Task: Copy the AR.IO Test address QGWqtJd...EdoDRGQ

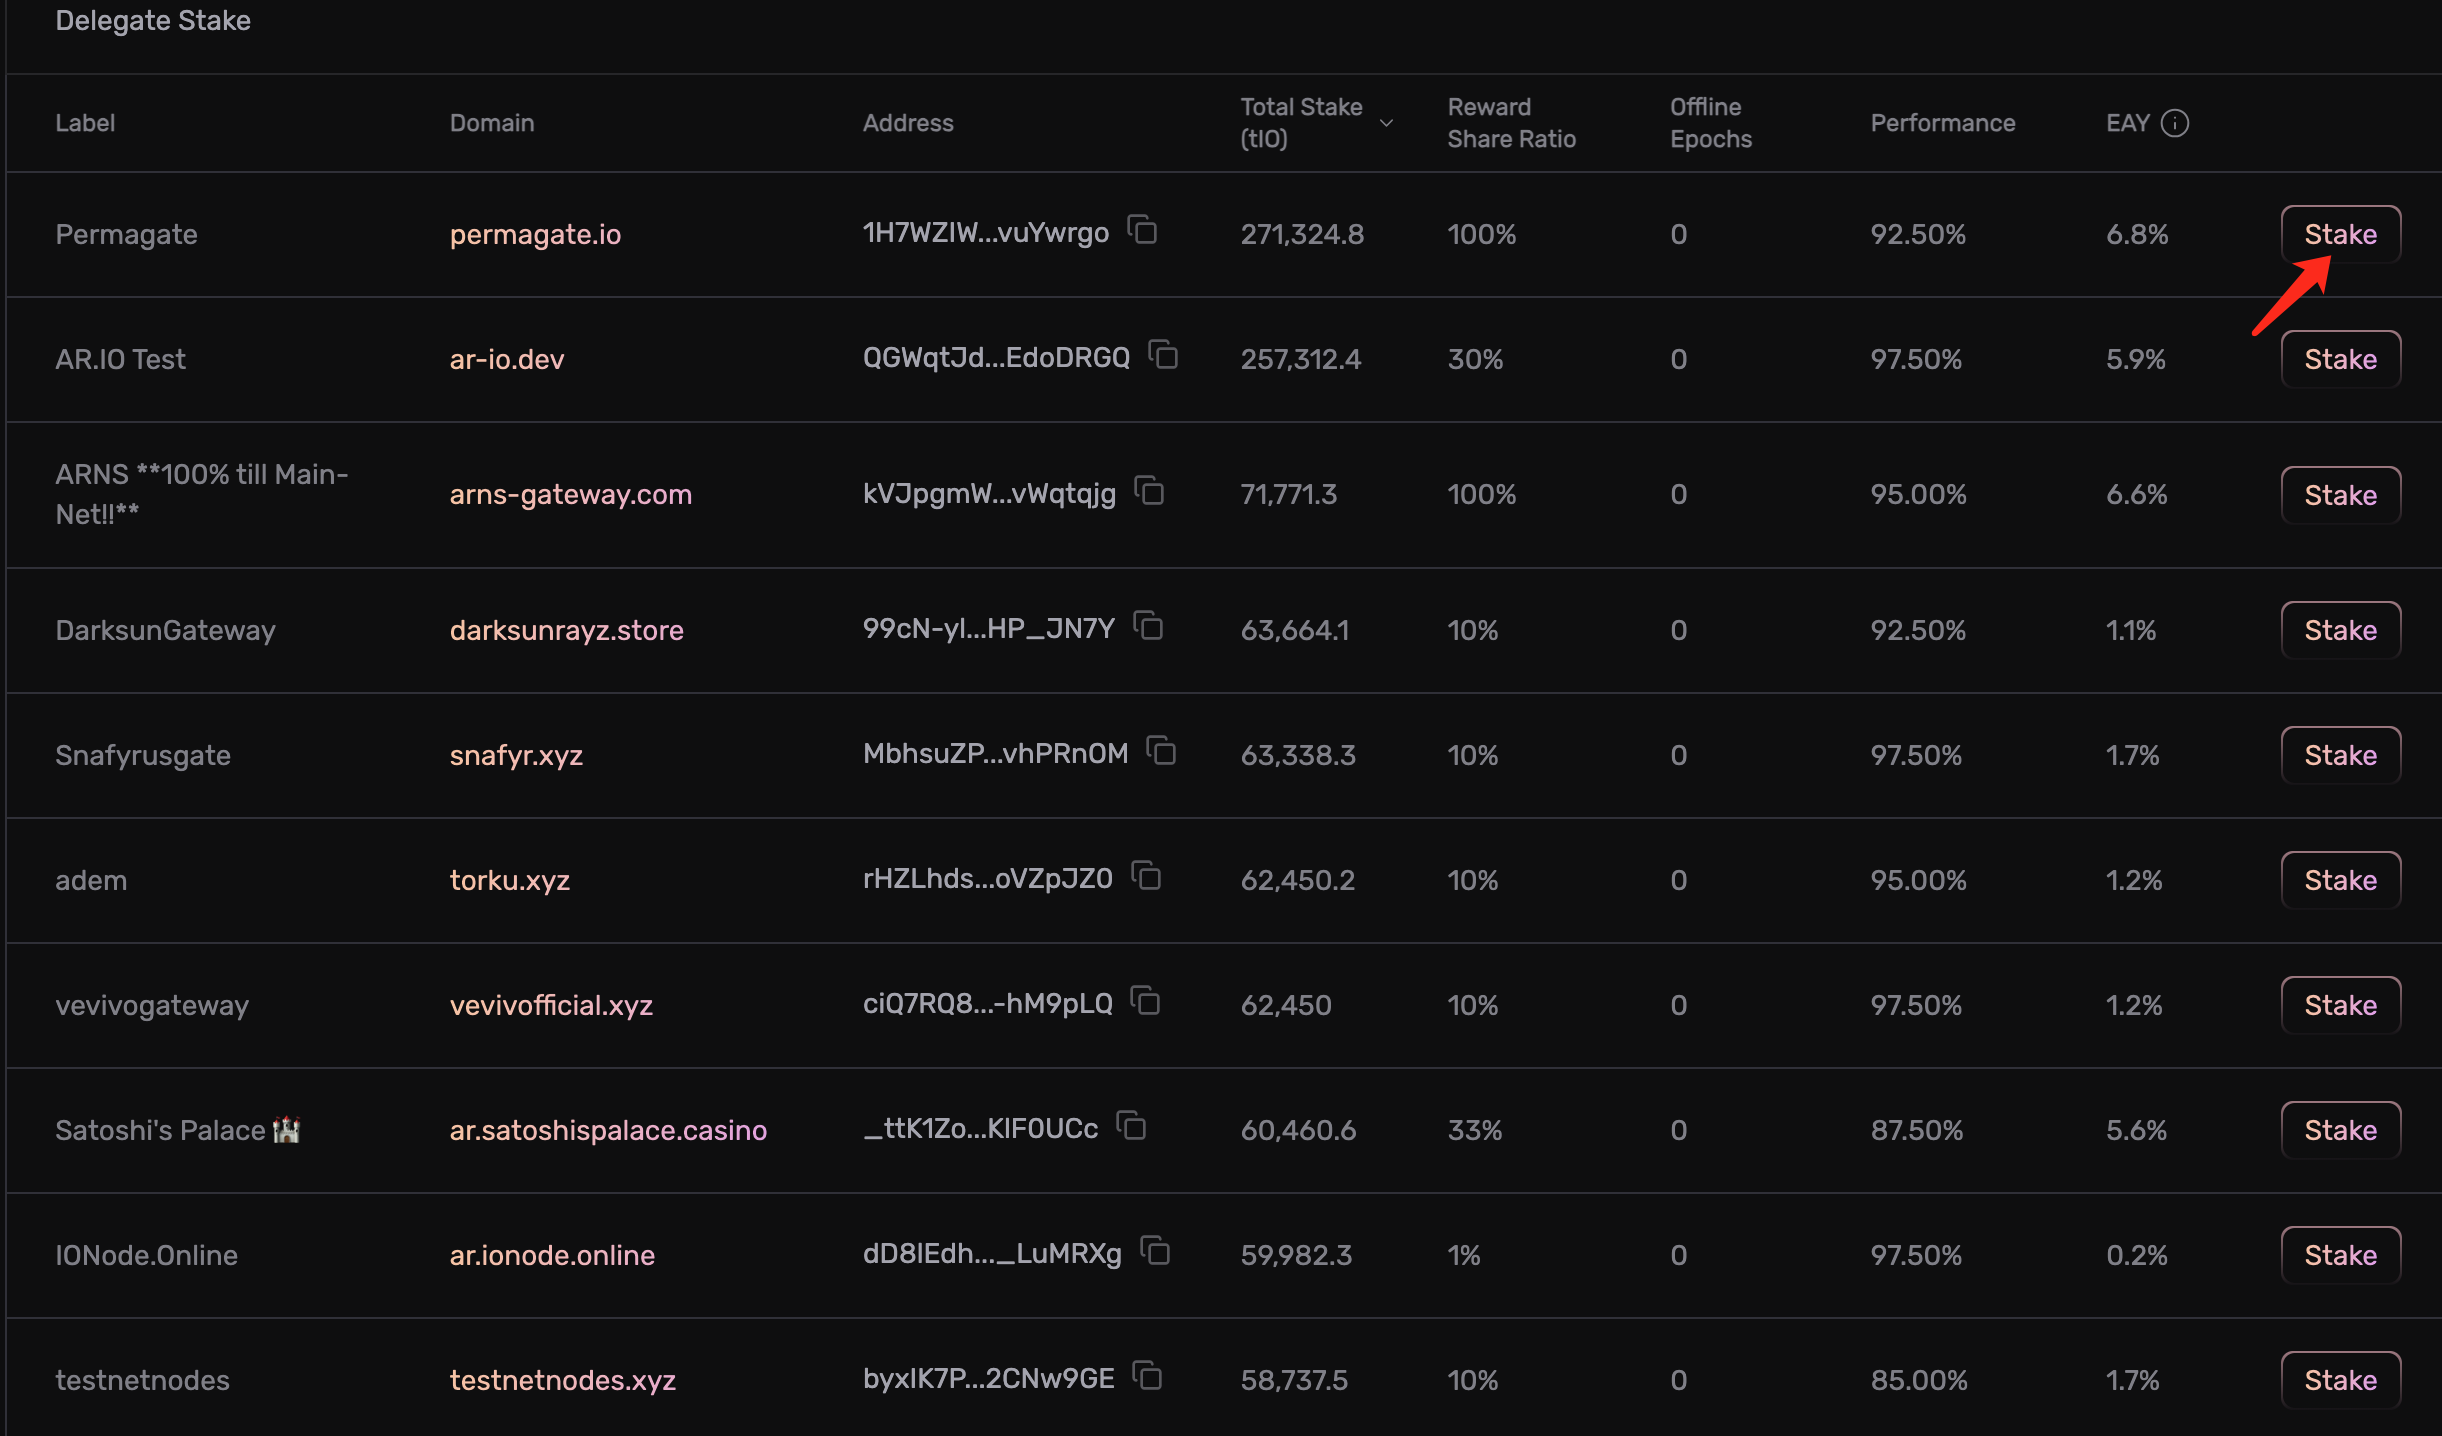Action: 1163,355
